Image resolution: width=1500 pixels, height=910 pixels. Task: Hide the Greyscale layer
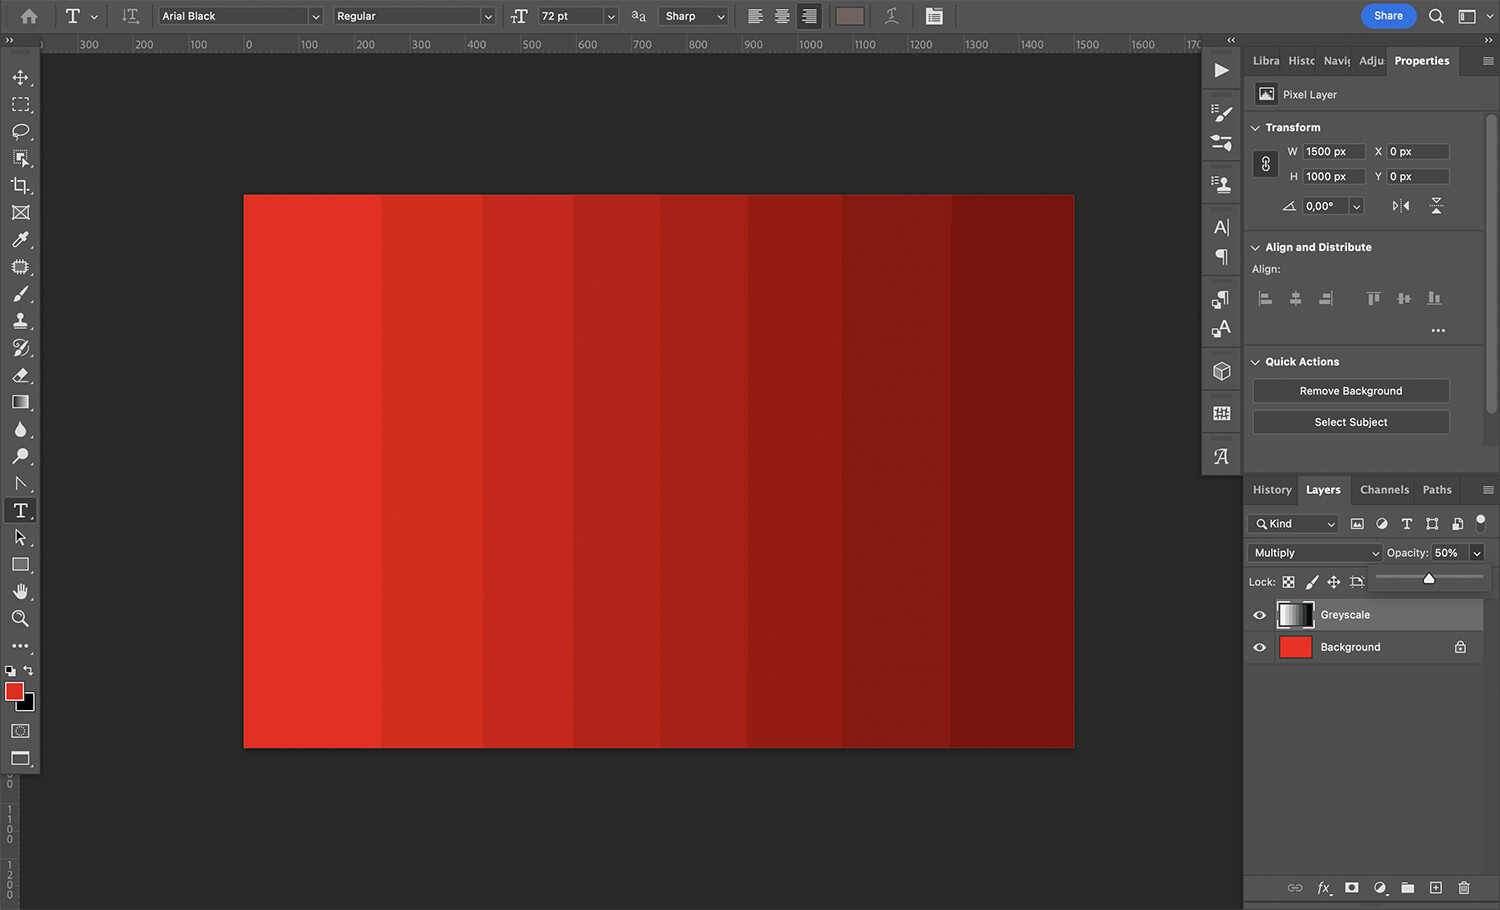[x=1259, y=614]
